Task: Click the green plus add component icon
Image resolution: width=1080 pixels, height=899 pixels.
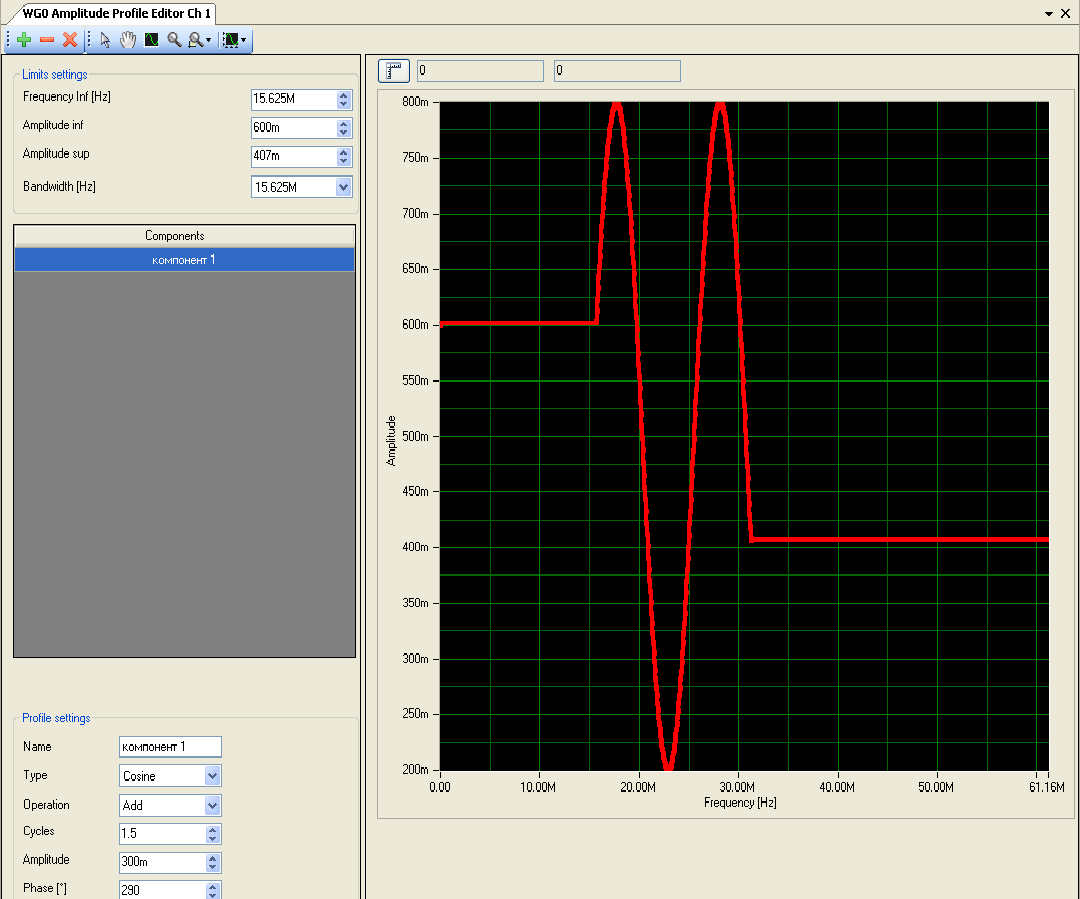Action: pos(24,40)
